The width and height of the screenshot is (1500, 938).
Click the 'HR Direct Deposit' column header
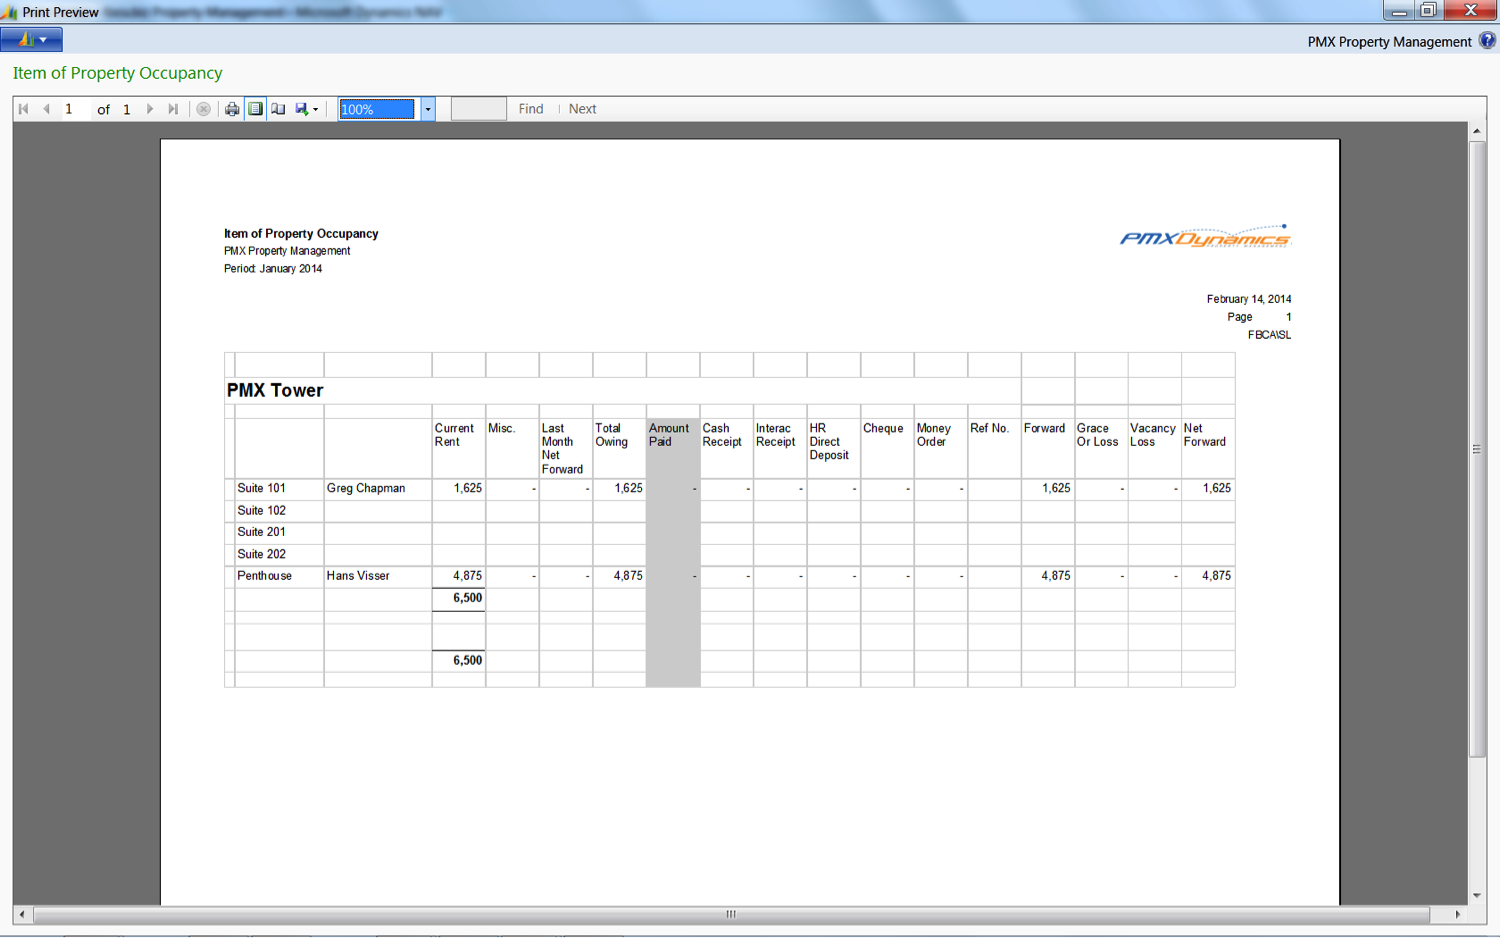point(829,442)
